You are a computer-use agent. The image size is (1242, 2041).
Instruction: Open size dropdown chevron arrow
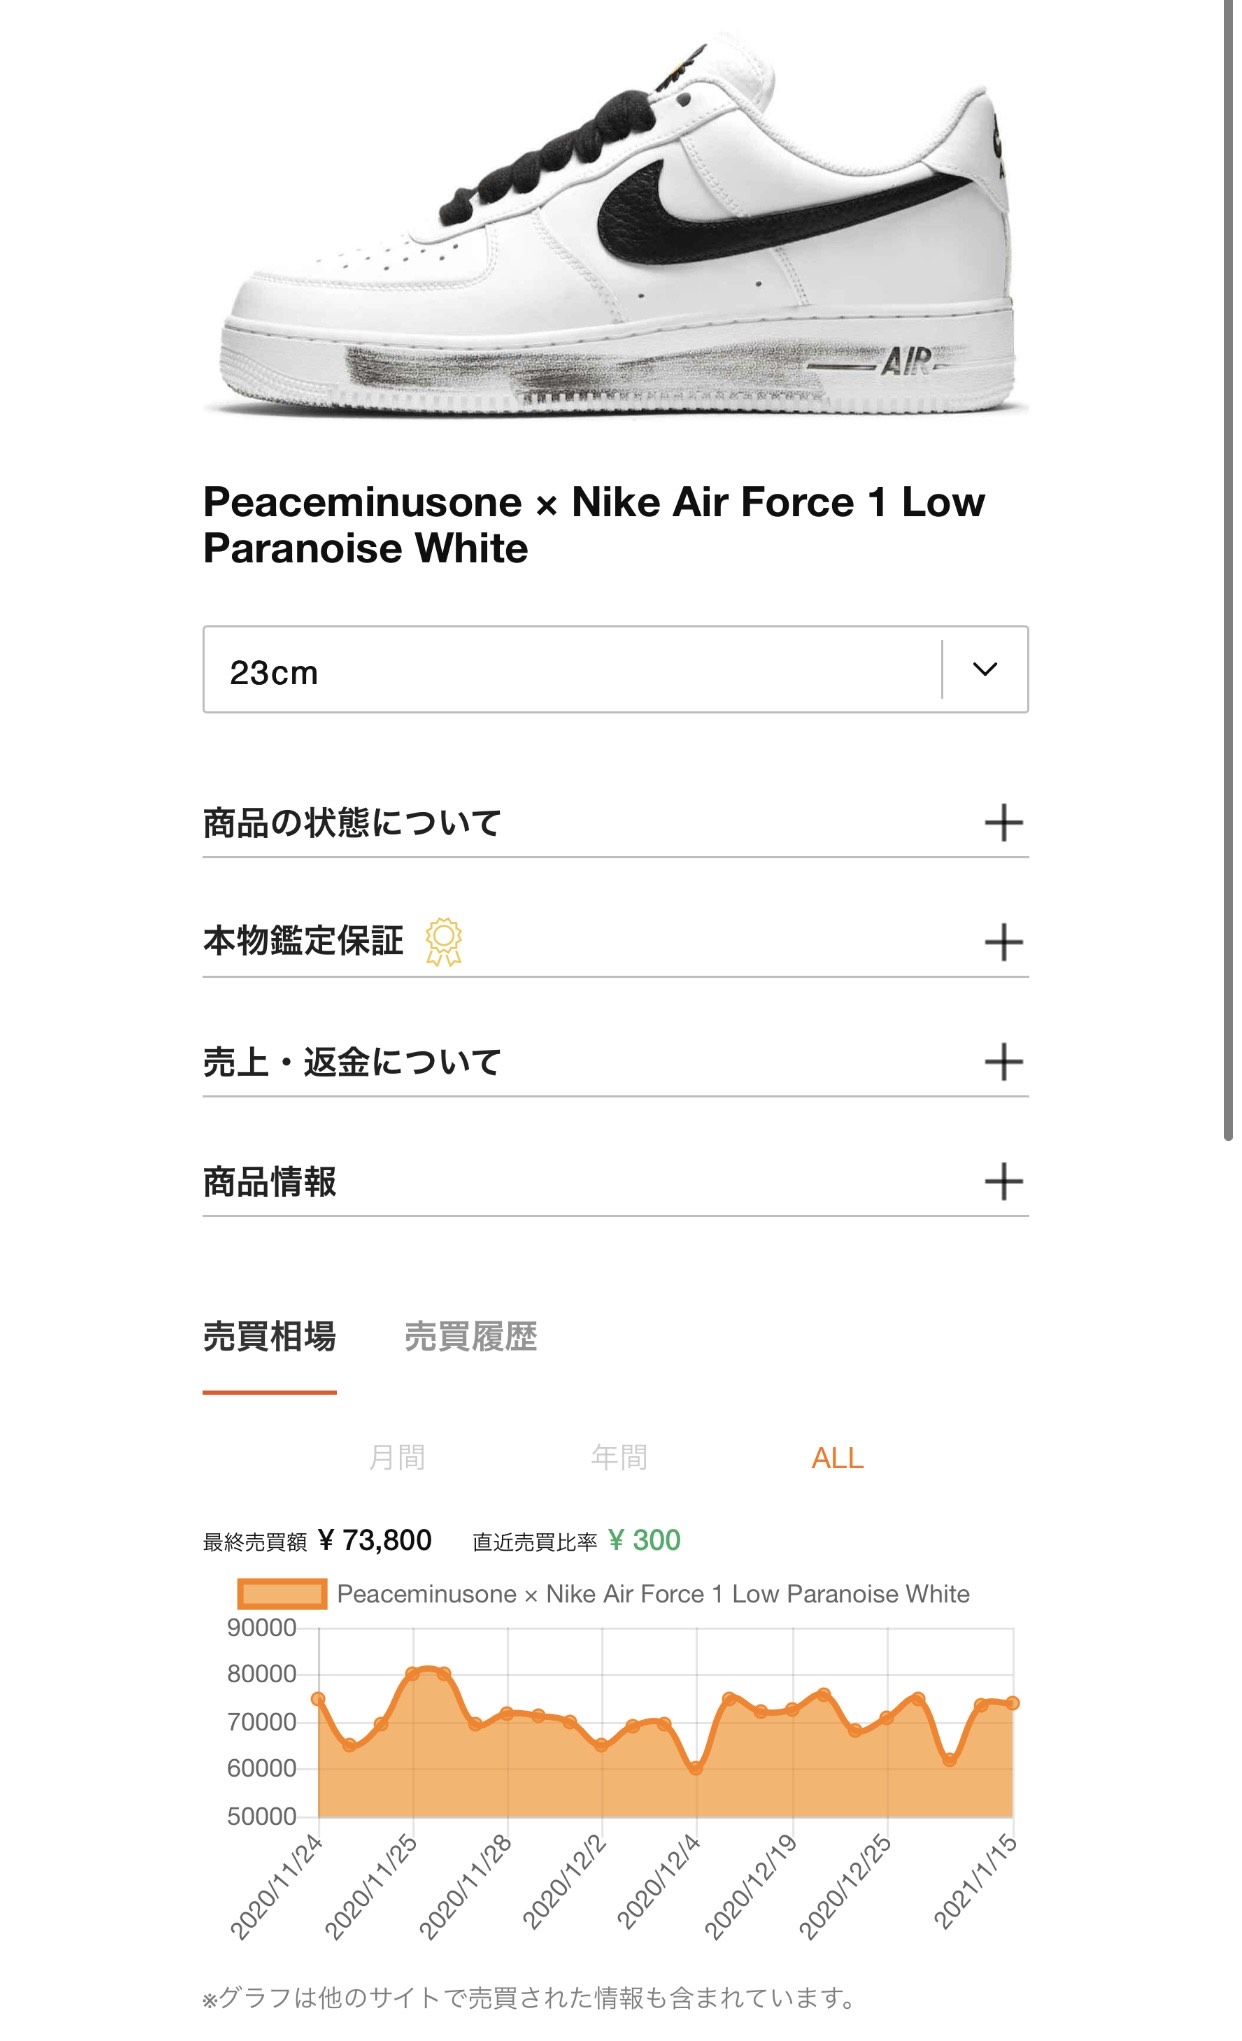point(985,669)
